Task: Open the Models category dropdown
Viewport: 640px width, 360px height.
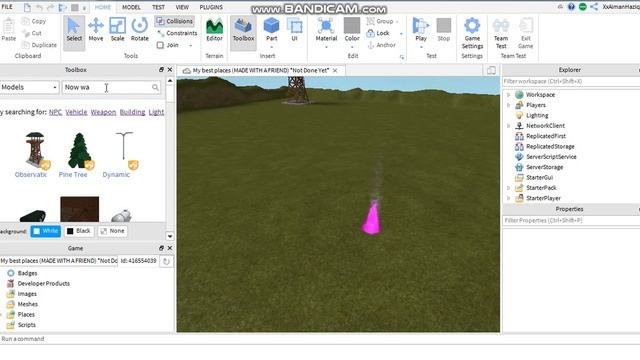Action: [x=29, y=87]
